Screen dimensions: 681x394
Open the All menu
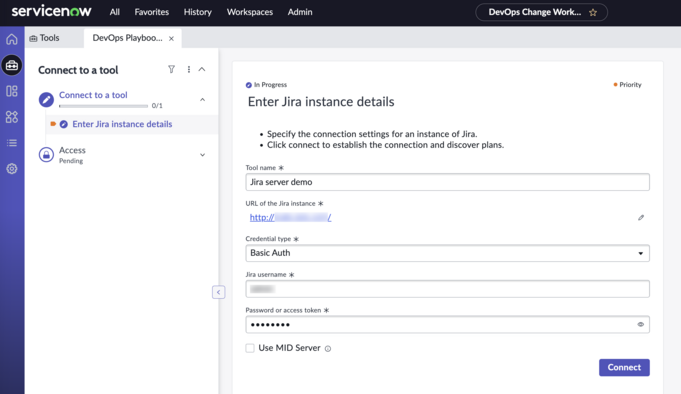(115, 12)
